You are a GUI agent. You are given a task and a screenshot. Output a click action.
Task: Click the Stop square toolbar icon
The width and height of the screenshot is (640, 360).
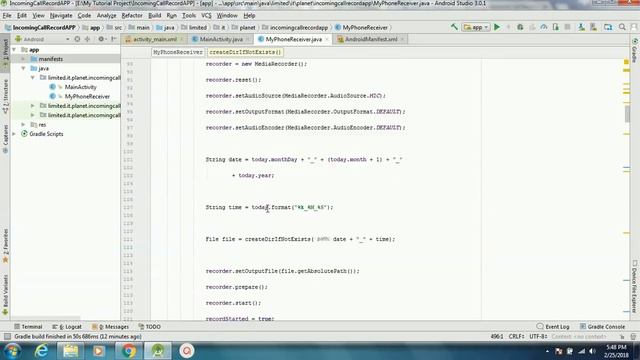click(x=567, y=27)
